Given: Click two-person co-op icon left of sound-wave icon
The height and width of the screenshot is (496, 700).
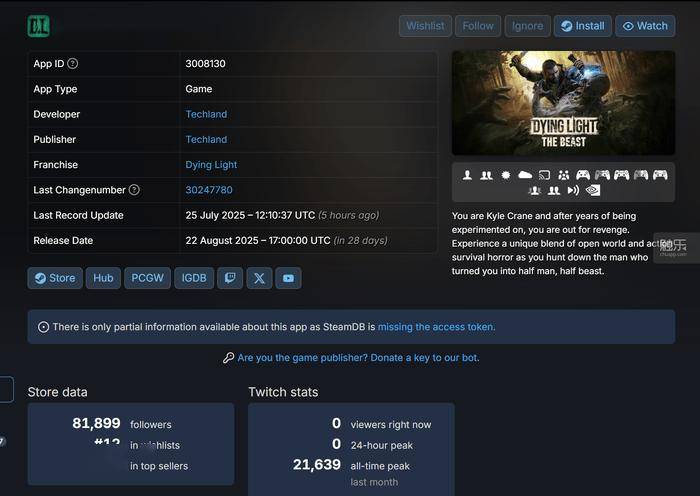Looking at the screenshot, I should pyautogui.click(x=554, y=191).
